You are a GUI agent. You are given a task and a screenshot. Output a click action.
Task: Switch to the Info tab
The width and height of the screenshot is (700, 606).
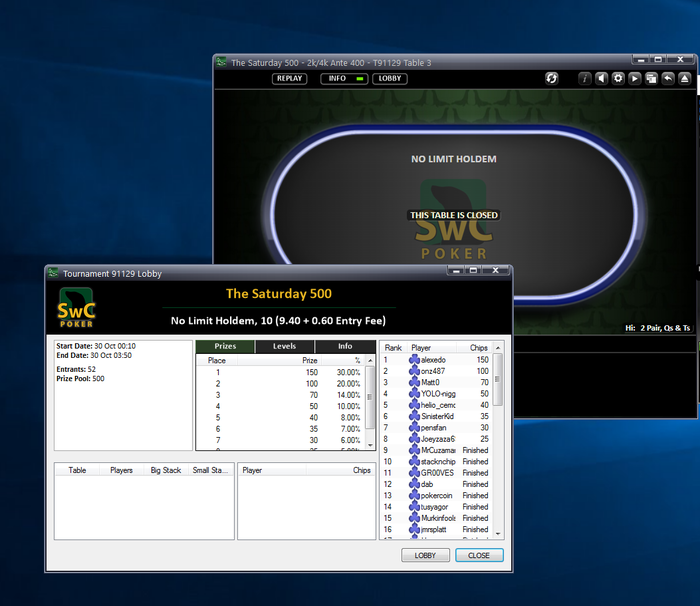point(345,346)
